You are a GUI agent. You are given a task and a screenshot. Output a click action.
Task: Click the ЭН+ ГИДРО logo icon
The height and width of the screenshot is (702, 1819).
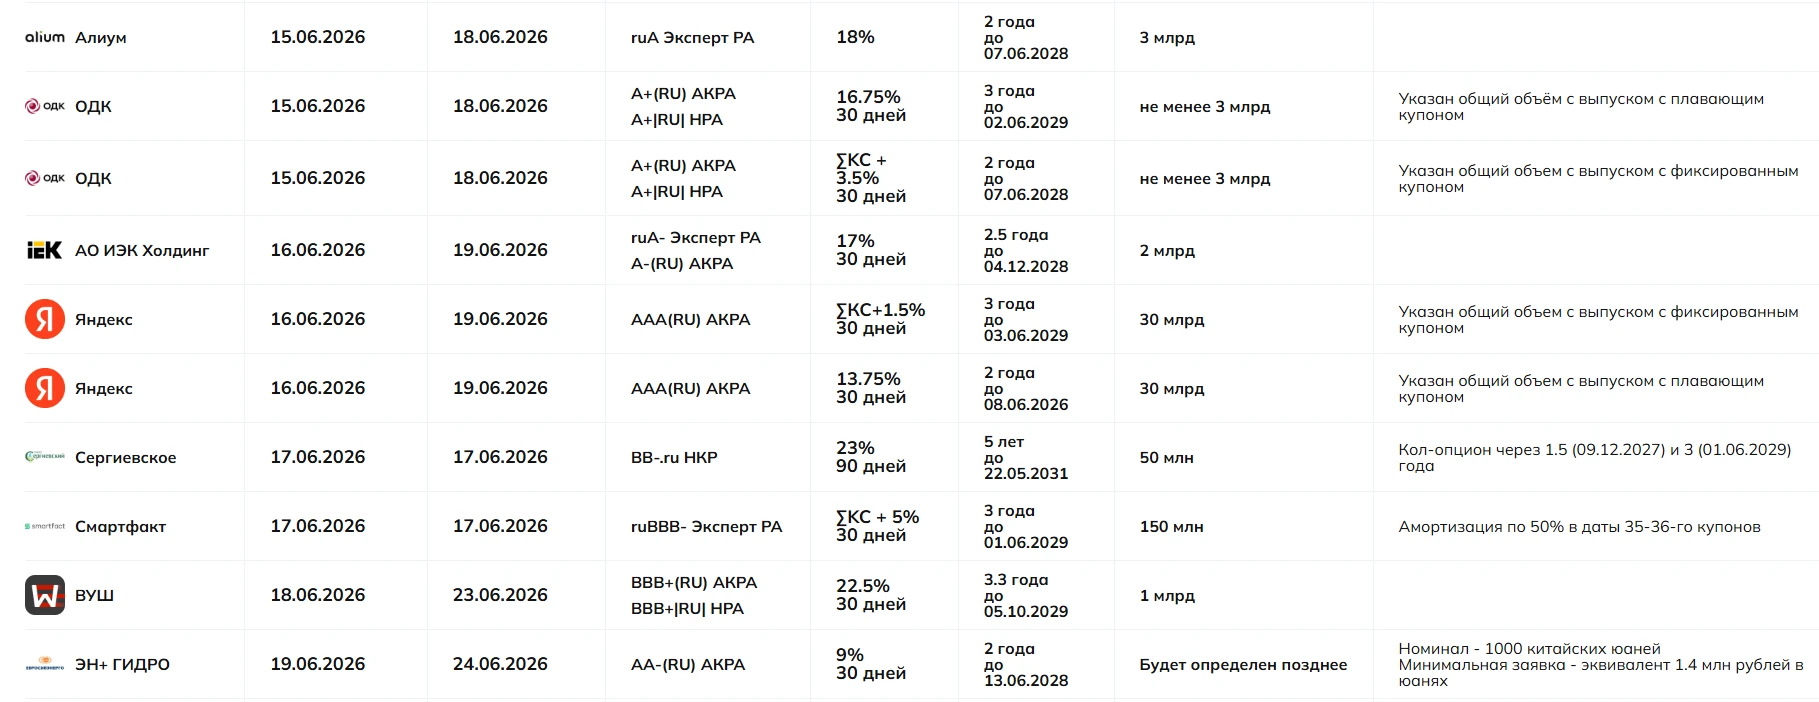click(45, 664)
